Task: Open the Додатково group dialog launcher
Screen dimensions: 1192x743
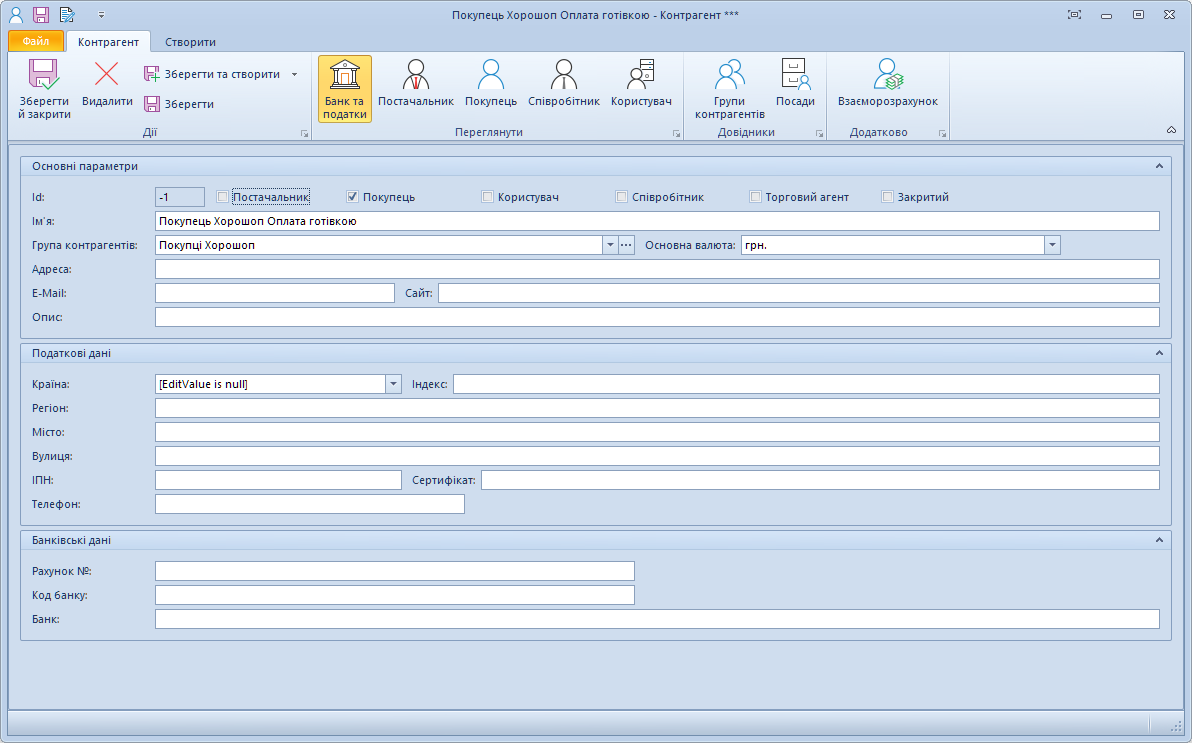Action: pyautogui.click(x=943, y=133)
